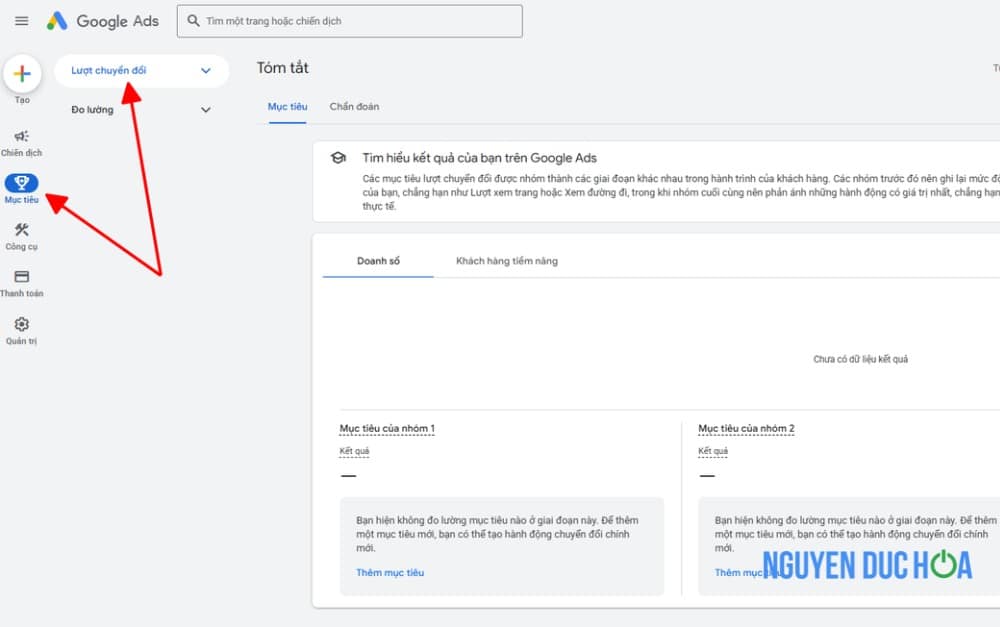Click the Mục tiêu trophy icon
This screenshot has height=627, width=1000.
point(21,184)
